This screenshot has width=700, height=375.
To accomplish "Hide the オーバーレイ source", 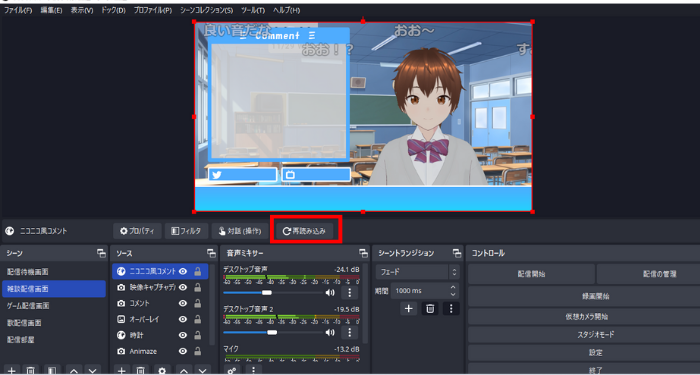I will tap(183, 319).
